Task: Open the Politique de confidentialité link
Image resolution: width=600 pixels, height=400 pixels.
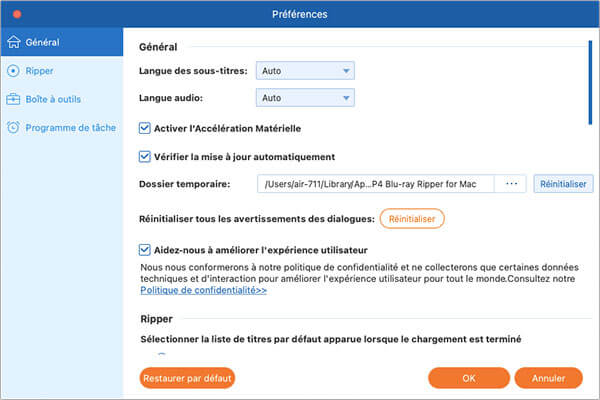Action: (x=204, y=289)
